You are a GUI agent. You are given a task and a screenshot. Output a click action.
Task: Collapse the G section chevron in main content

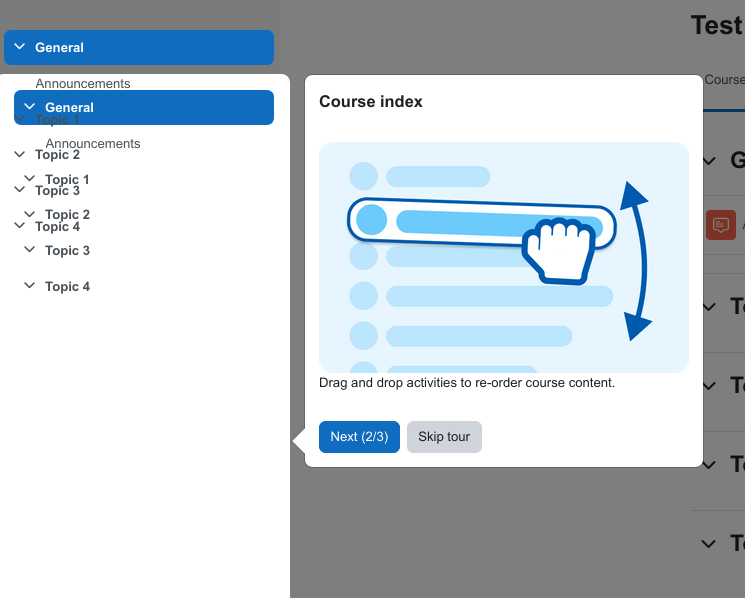point(709,161)
